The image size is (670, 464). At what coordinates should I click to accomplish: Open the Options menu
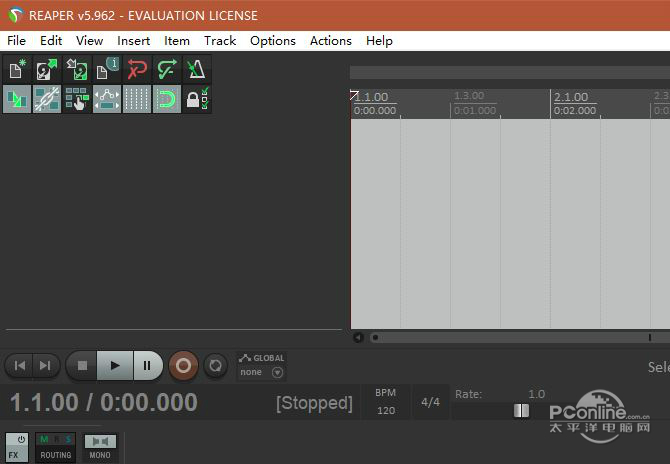(x=273, y=41)
